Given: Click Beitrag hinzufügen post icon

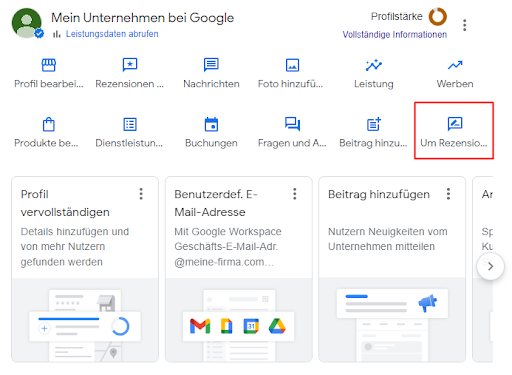Looking at the screenshot, I should [x=374, y=124].
